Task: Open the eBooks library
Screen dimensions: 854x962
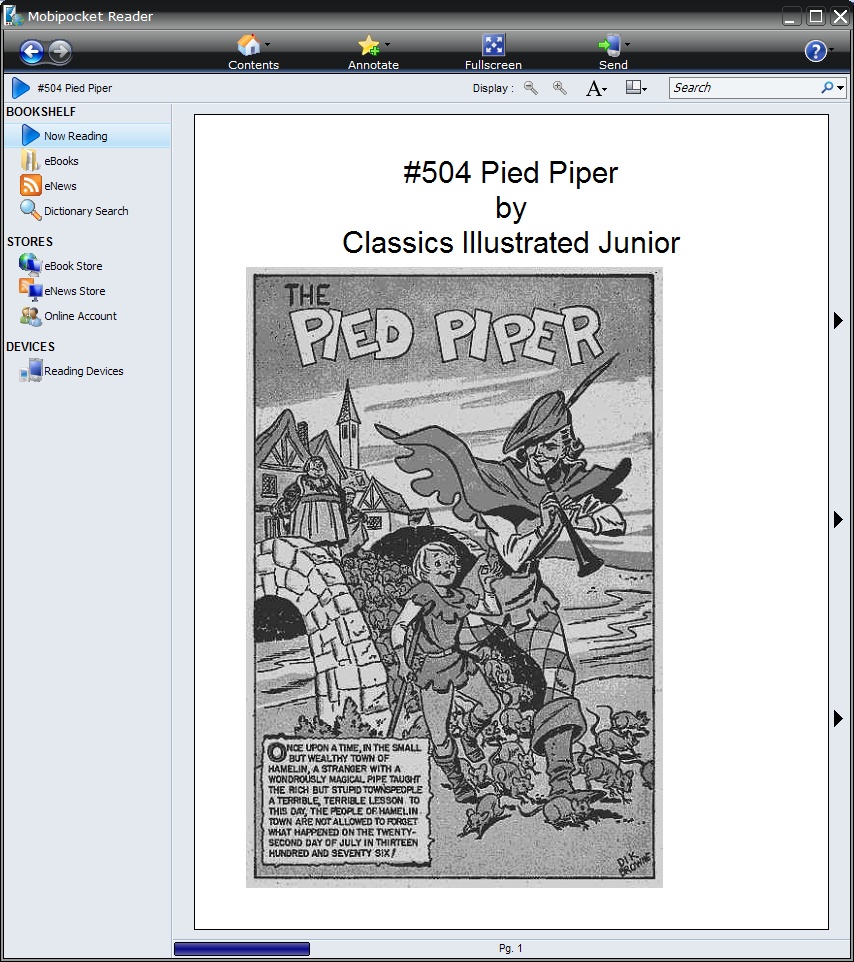Action: pyautogui.click(x=61, y=161)
